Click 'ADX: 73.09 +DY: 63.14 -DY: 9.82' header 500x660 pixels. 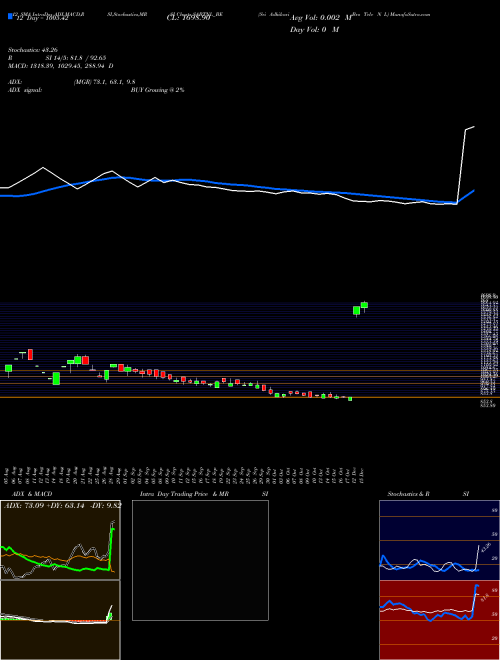coord(62,506)
